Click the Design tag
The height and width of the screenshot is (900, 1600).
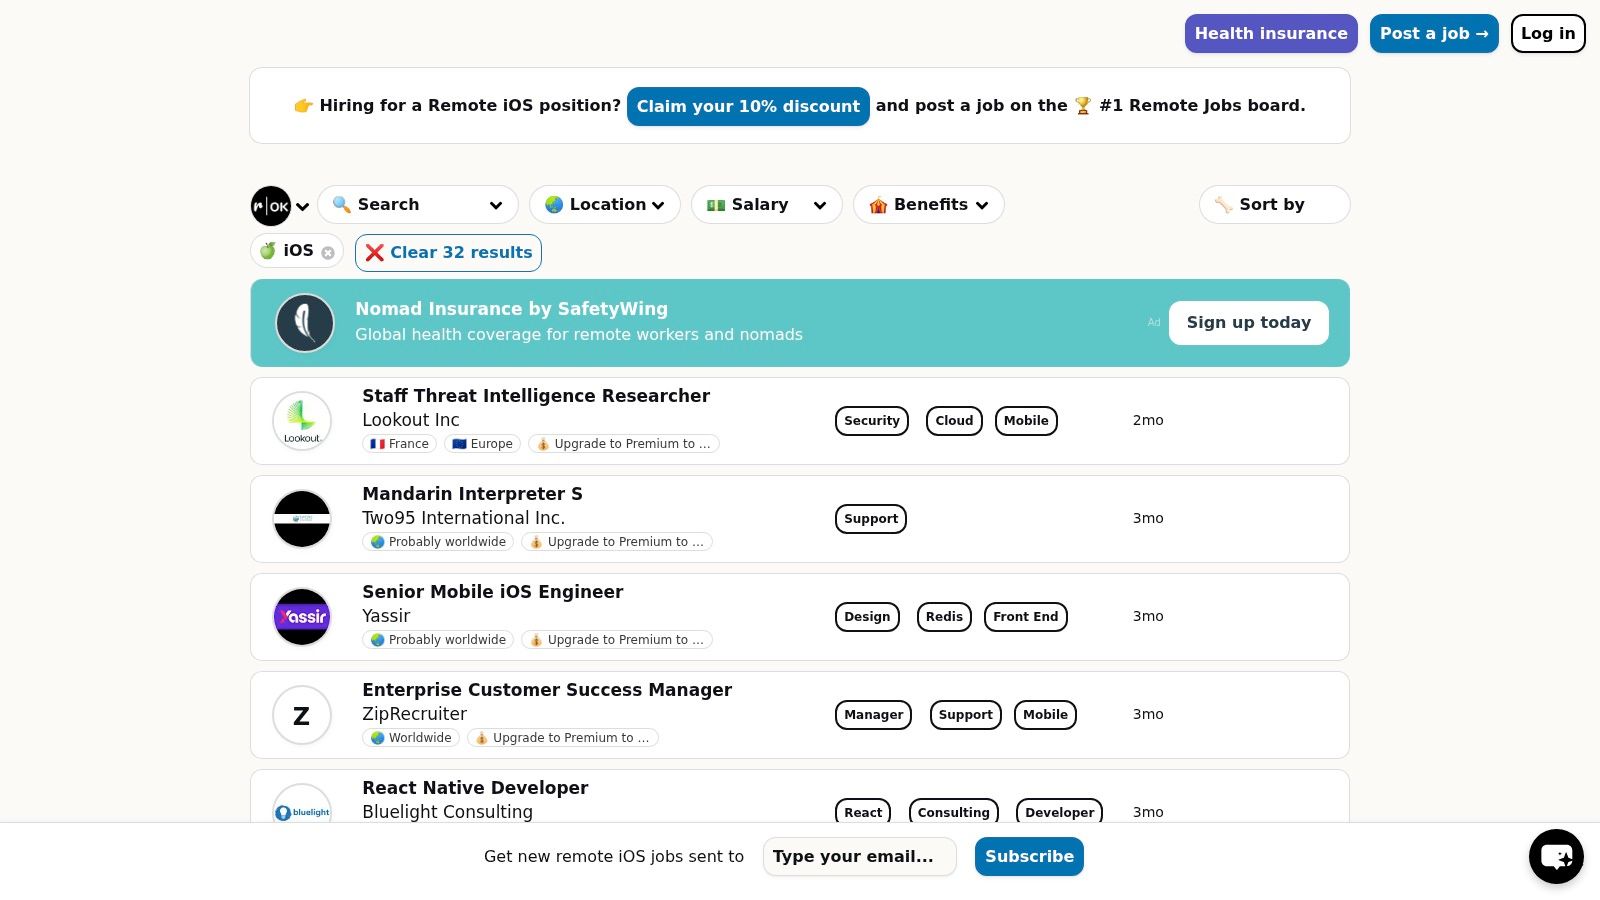tap(867, 617)
